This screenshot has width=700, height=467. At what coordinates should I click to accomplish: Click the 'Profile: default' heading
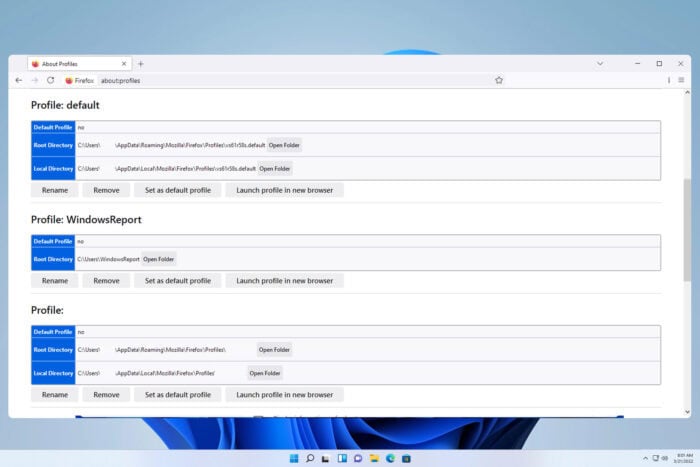point(65,105)
